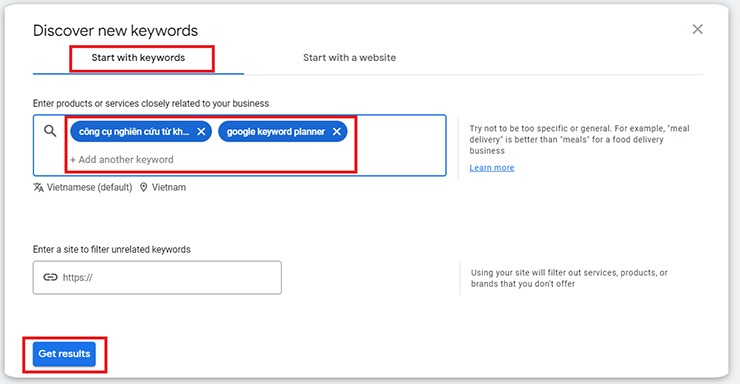
Task: Click the 'Enter a site to filter unrelated keywords' label
Action: point(112,249)
